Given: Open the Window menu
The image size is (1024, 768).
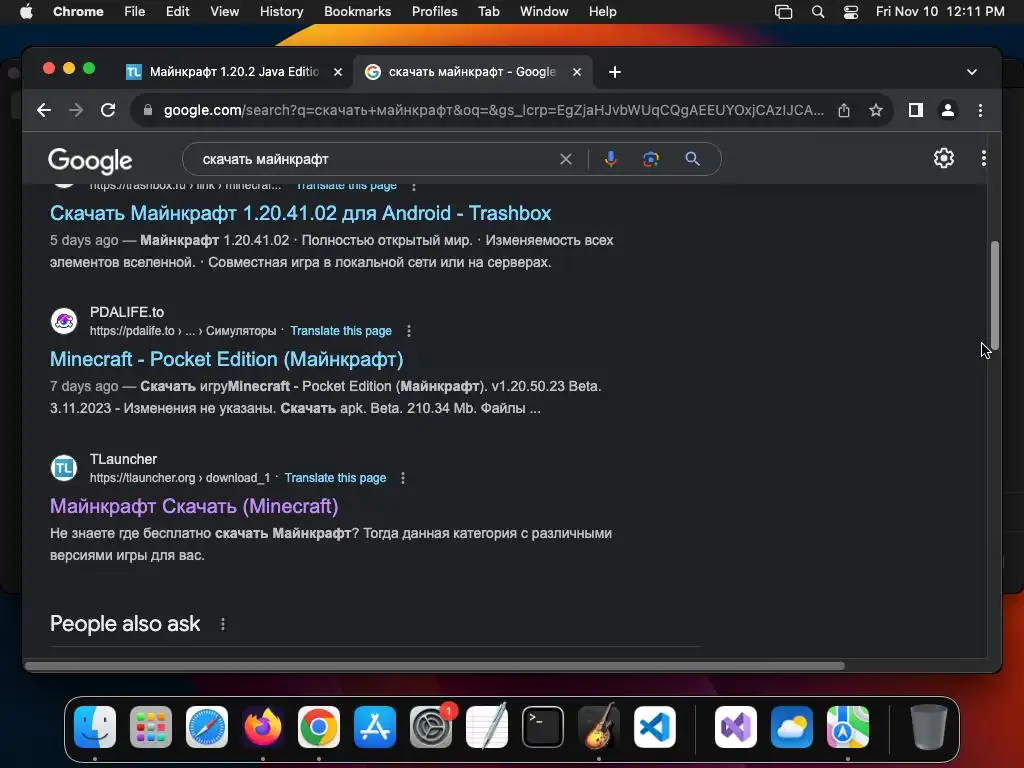Looking at the screenshot, I should tap(544, 12).
